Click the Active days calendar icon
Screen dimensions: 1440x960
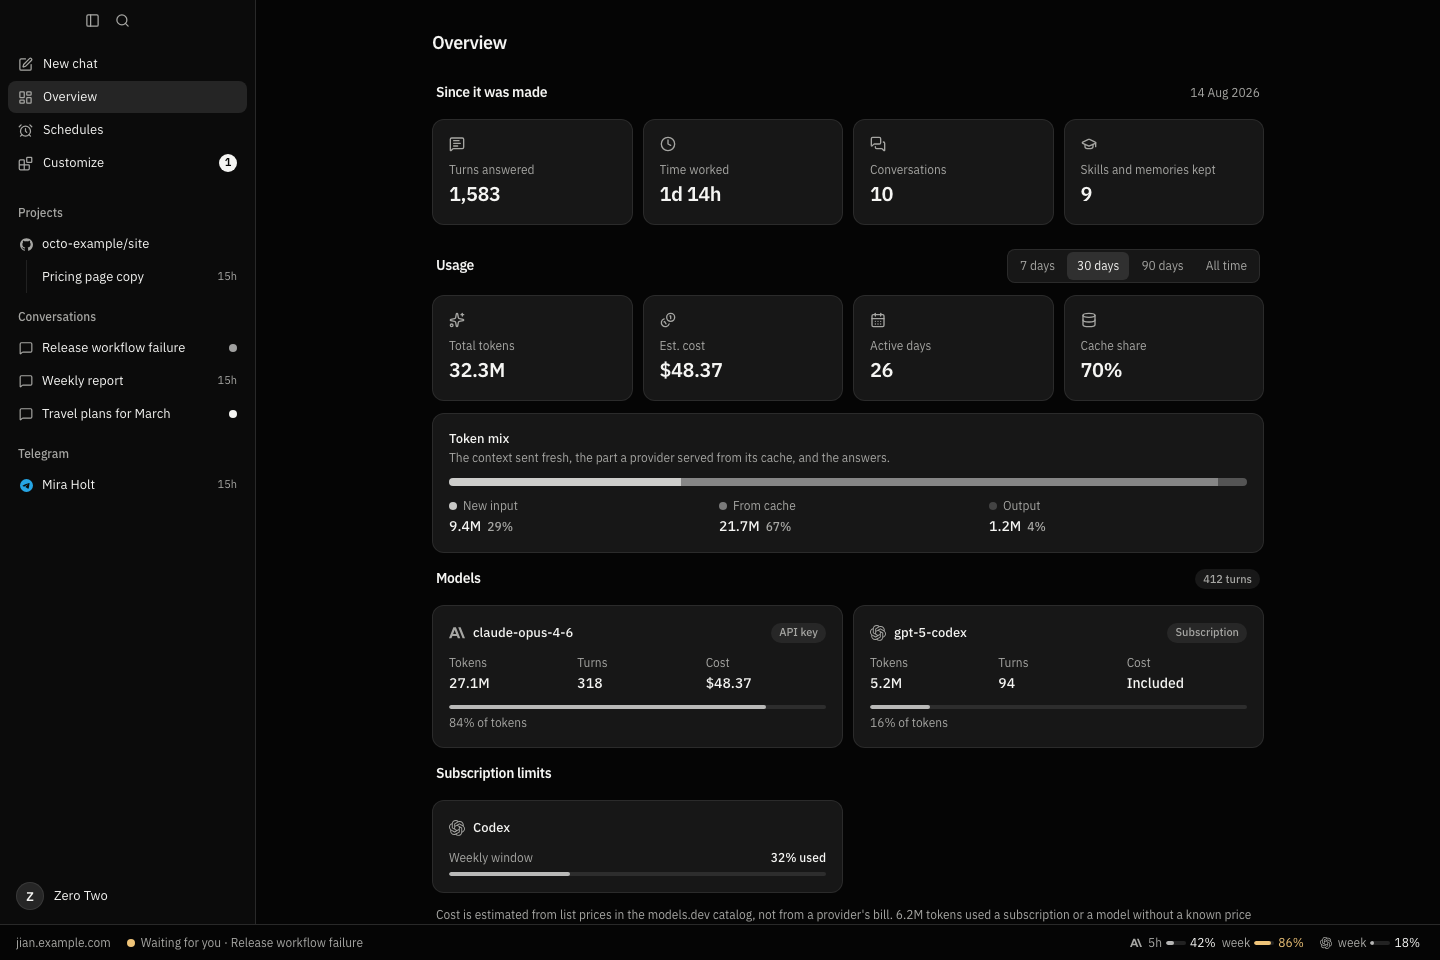(x=878, y=320)
